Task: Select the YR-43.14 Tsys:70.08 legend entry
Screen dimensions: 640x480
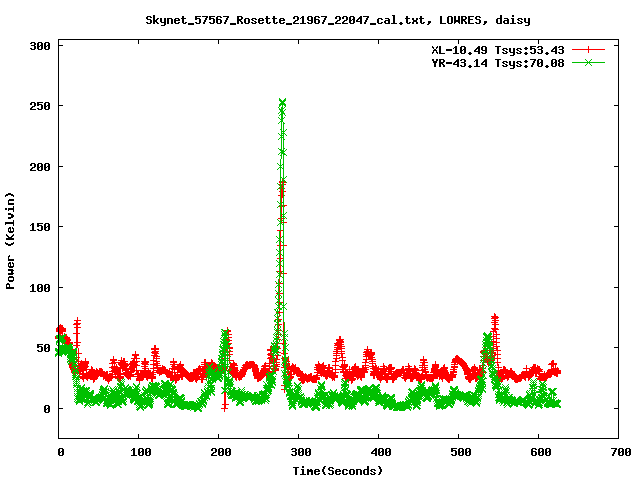Action: [x=498, y=63]
